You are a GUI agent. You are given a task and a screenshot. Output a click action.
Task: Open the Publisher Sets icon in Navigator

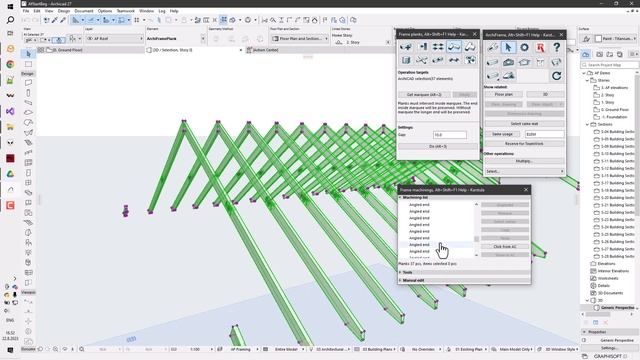click(620, 54)
